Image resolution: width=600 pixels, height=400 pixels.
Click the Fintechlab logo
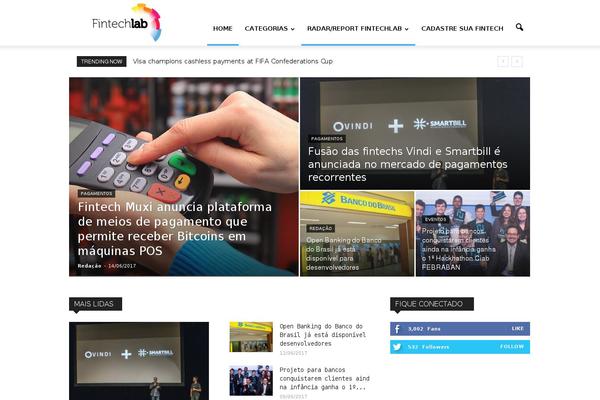tap(127, 23)
